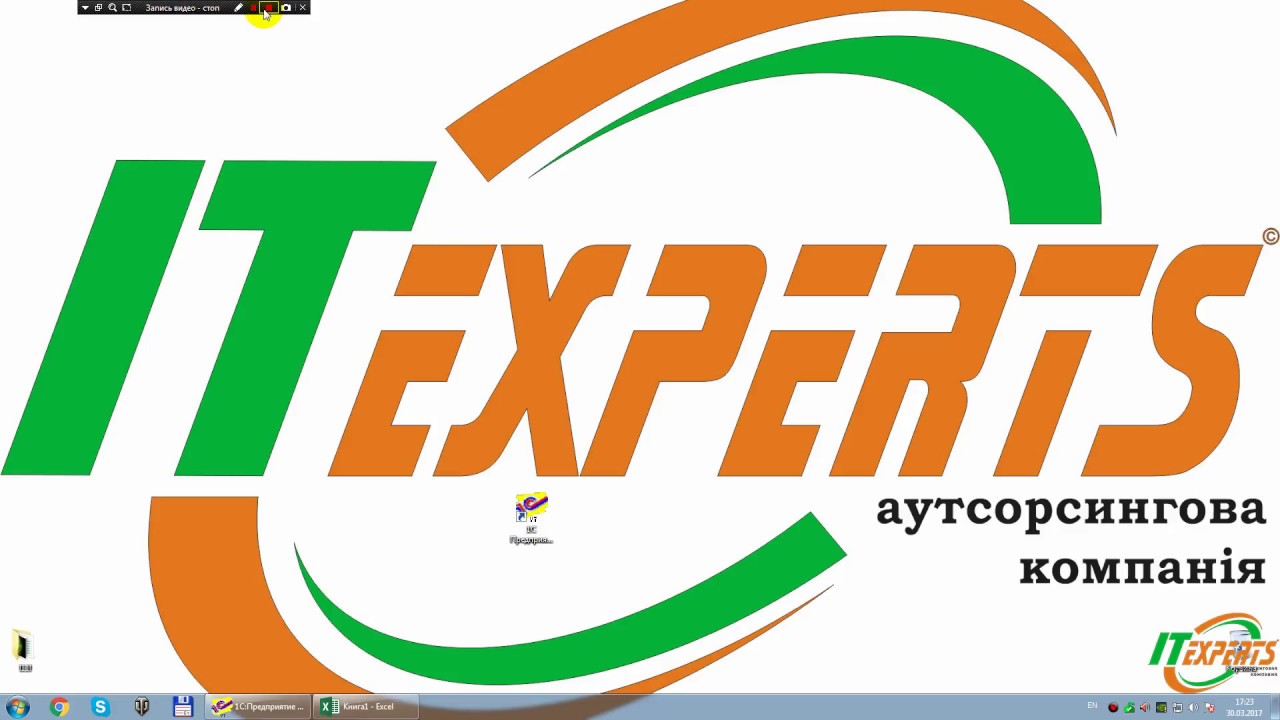
Task: Click the red recorder tray icon
Action: tap(1113, 708)
